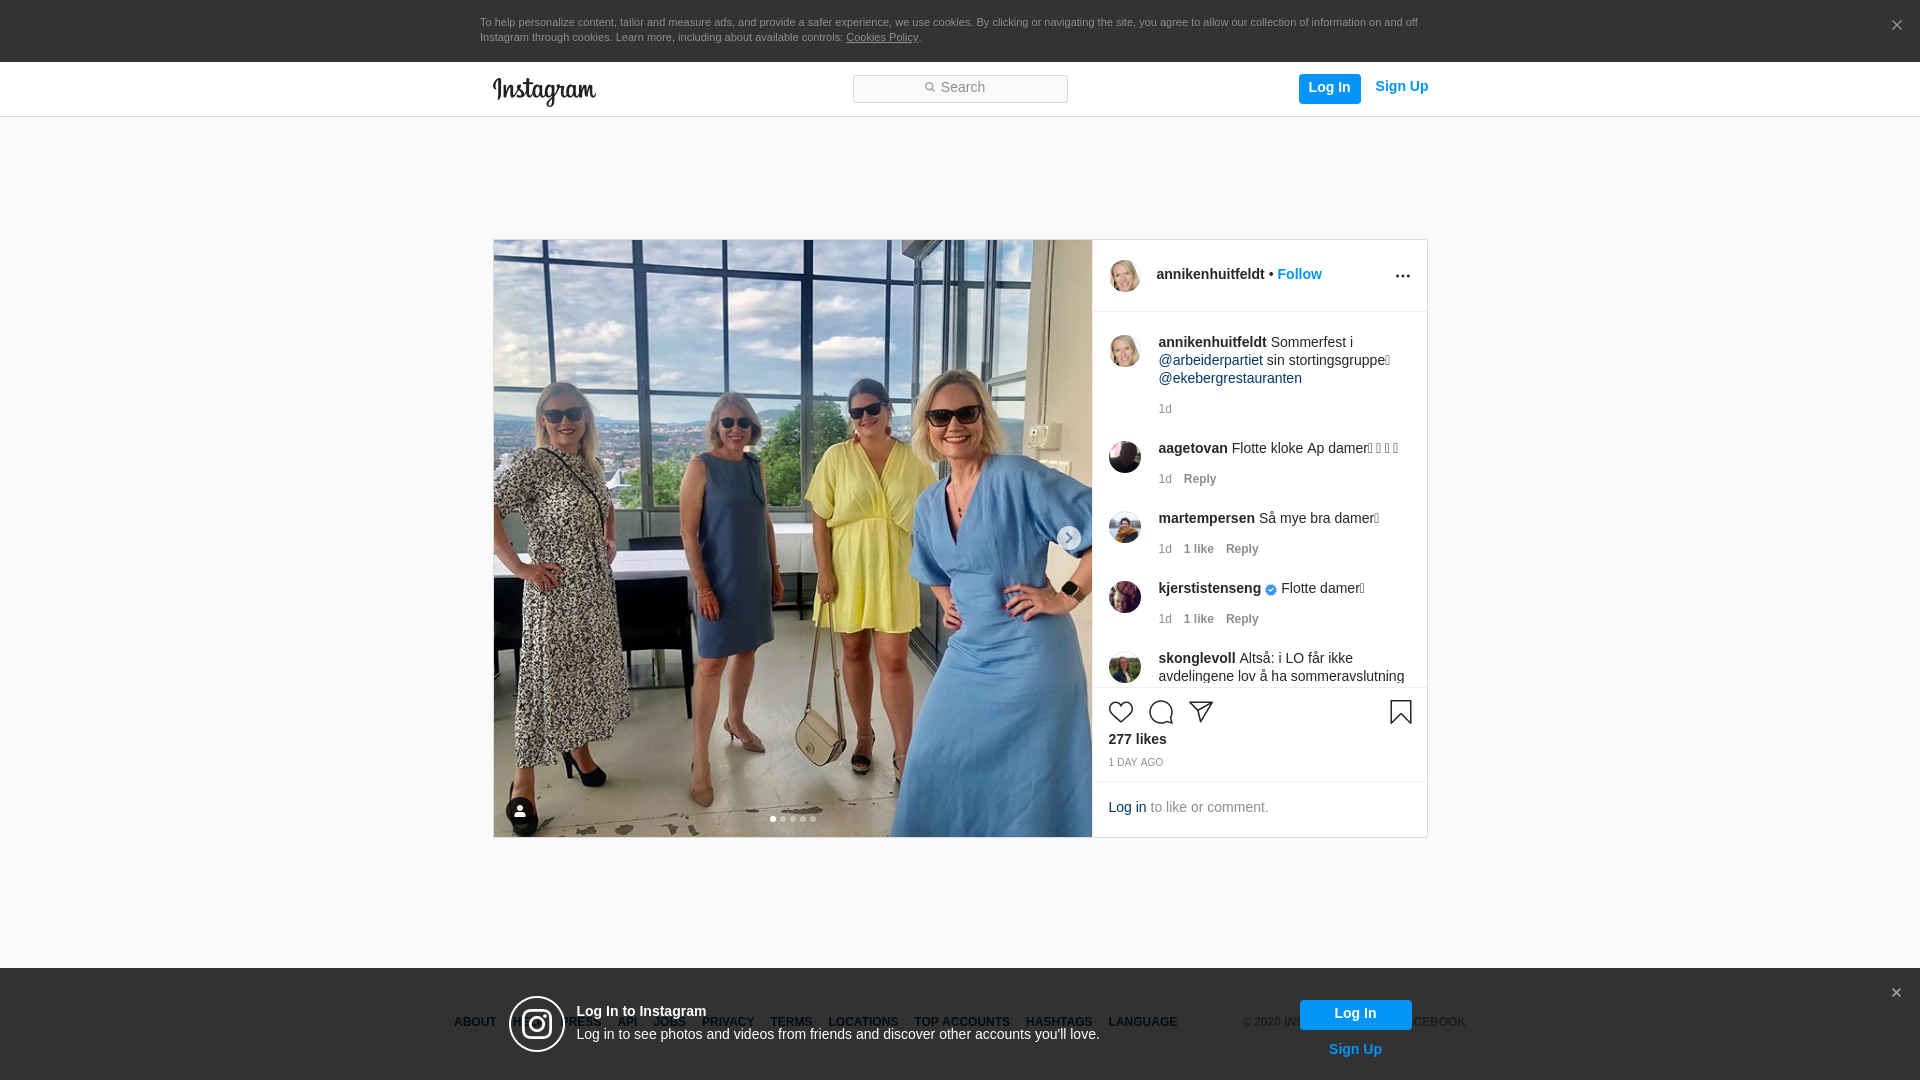Like the post with the heart icon
The image size is (1920, 1080).
tap(1121, 712)
